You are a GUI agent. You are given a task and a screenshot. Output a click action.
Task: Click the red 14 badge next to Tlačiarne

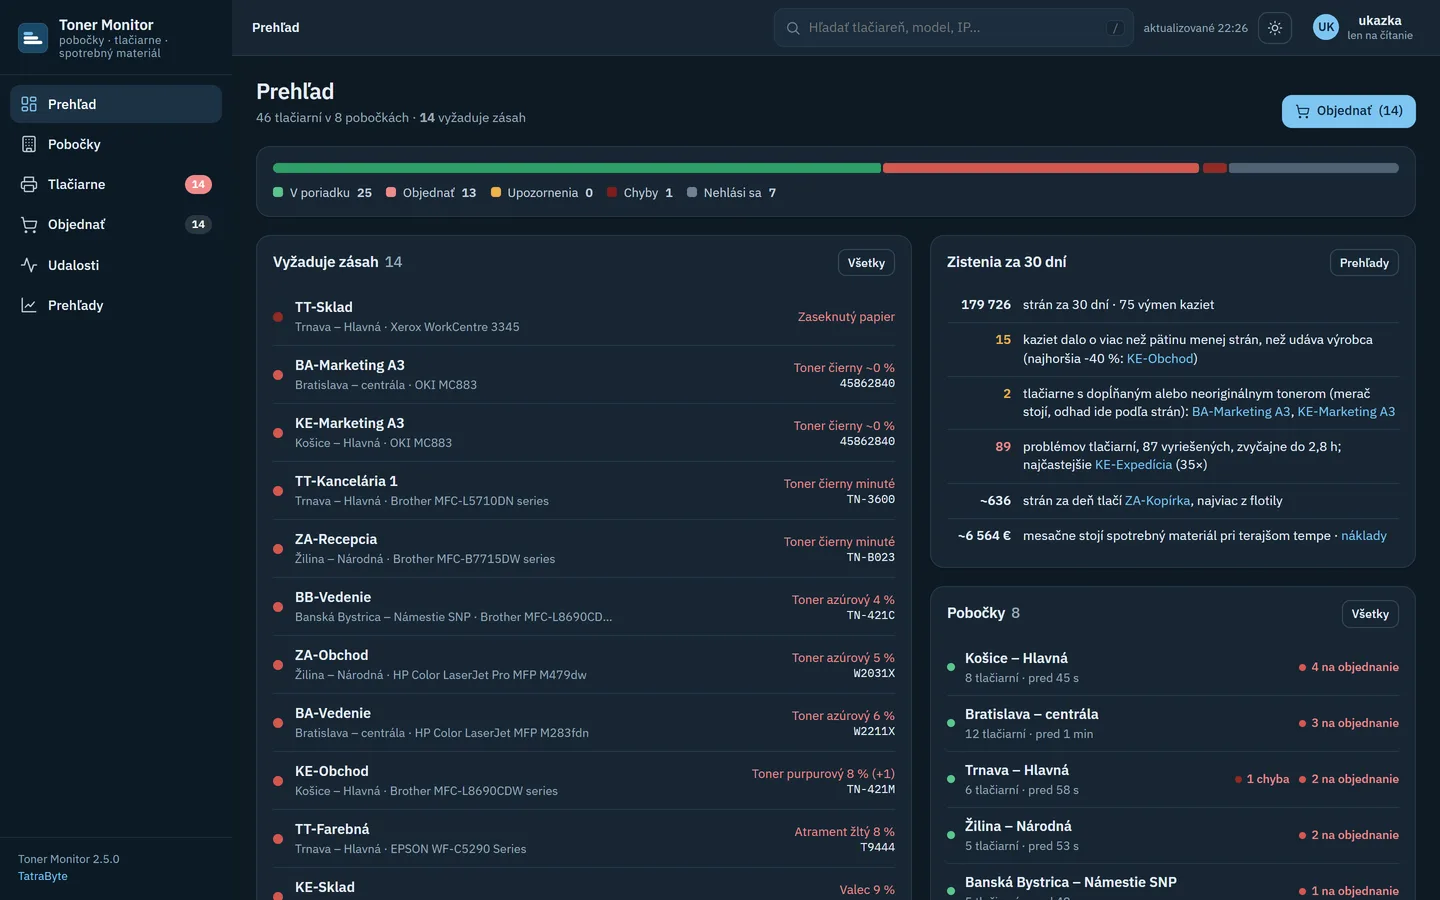click(198, 184)
